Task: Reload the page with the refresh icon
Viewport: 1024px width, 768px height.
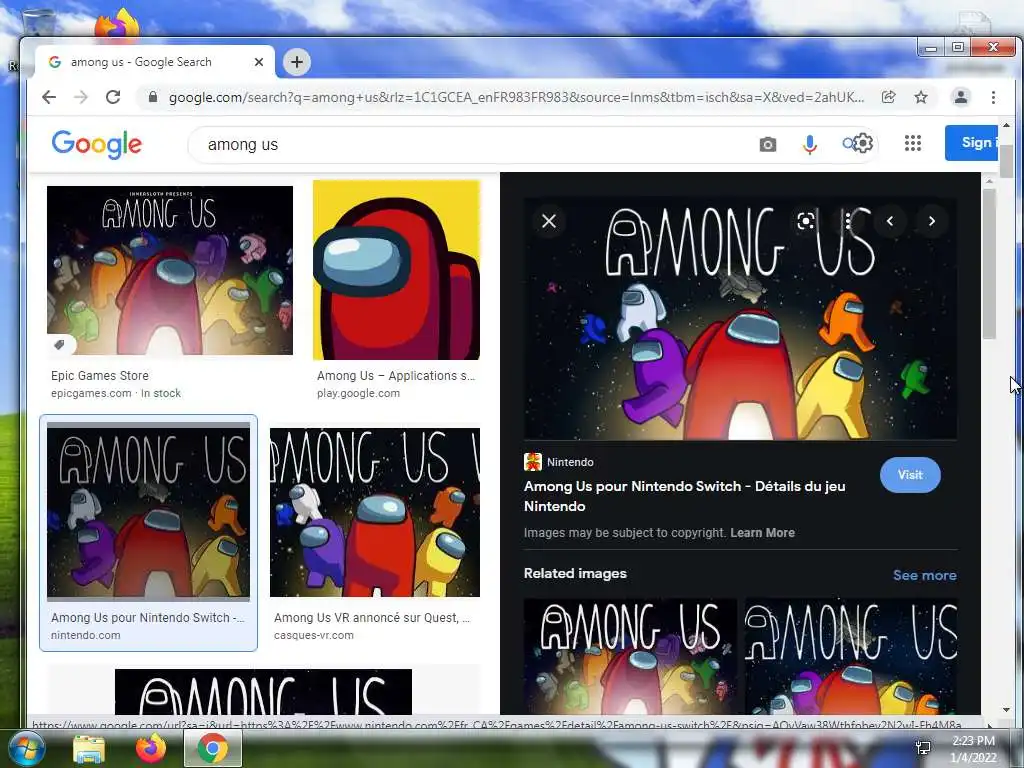Action: click(x=113, y=97)
